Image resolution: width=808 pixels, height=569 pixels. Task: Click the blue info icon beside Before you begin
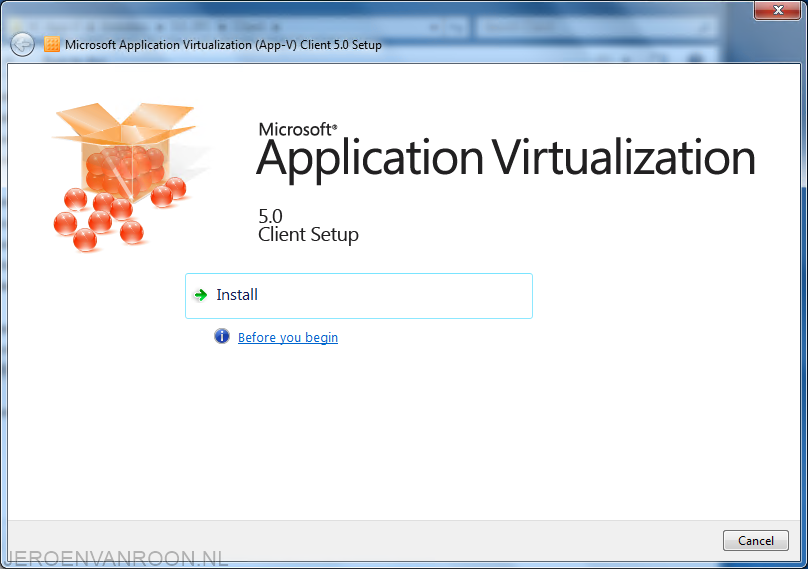point(222,337)
